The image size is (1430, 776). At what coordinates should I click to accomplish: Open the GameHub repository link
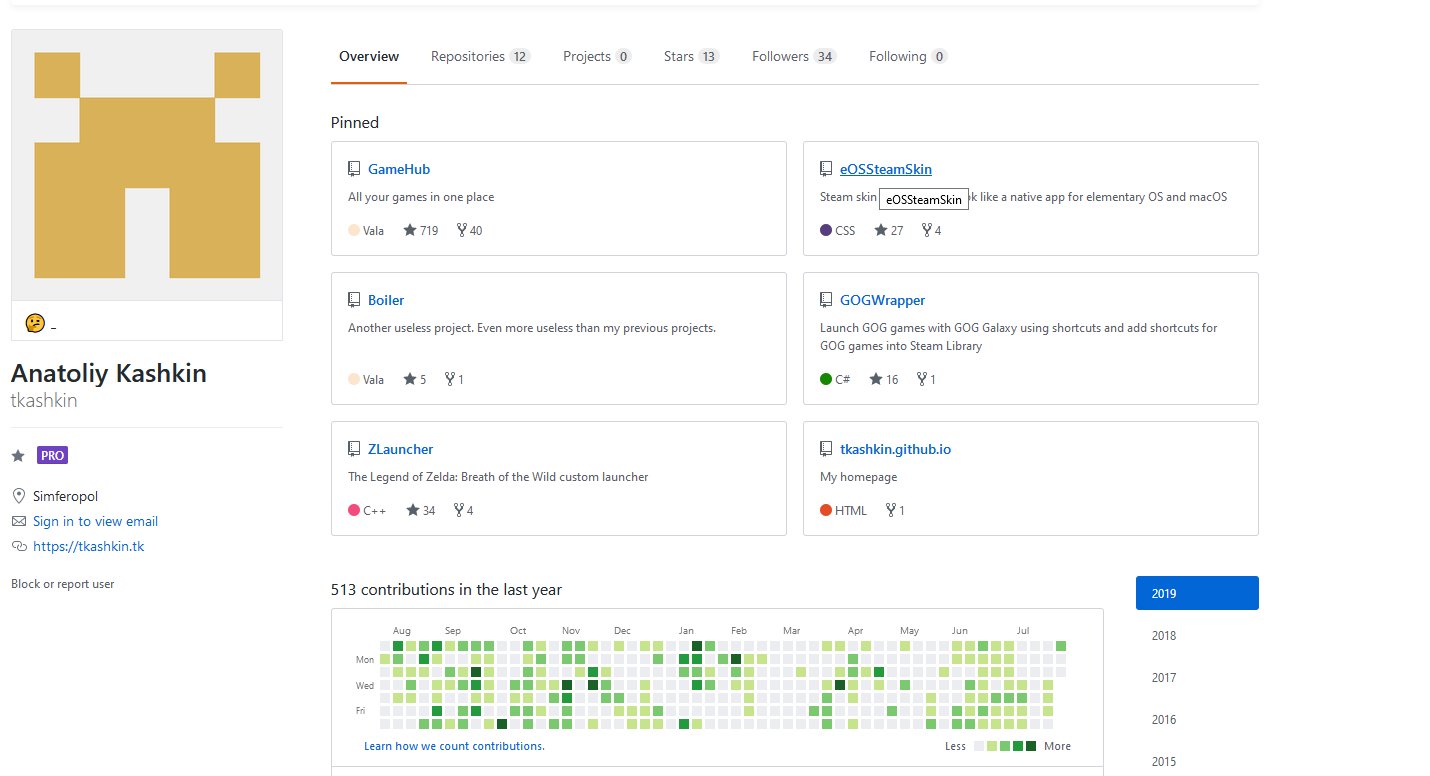(x=398, y=169)
